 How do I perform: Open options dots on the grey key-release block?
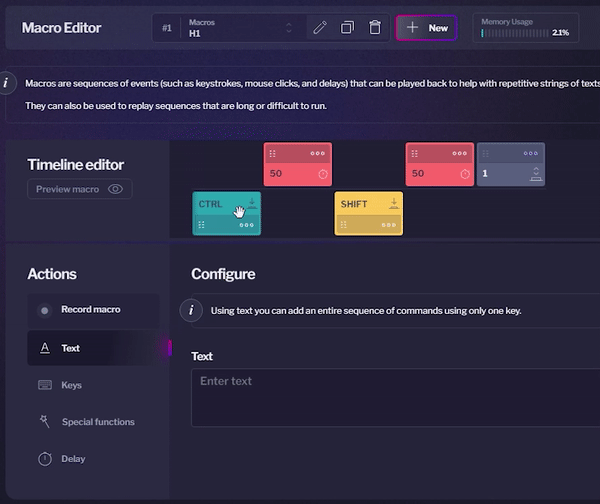pyautogui.click(x=531, y=154)
